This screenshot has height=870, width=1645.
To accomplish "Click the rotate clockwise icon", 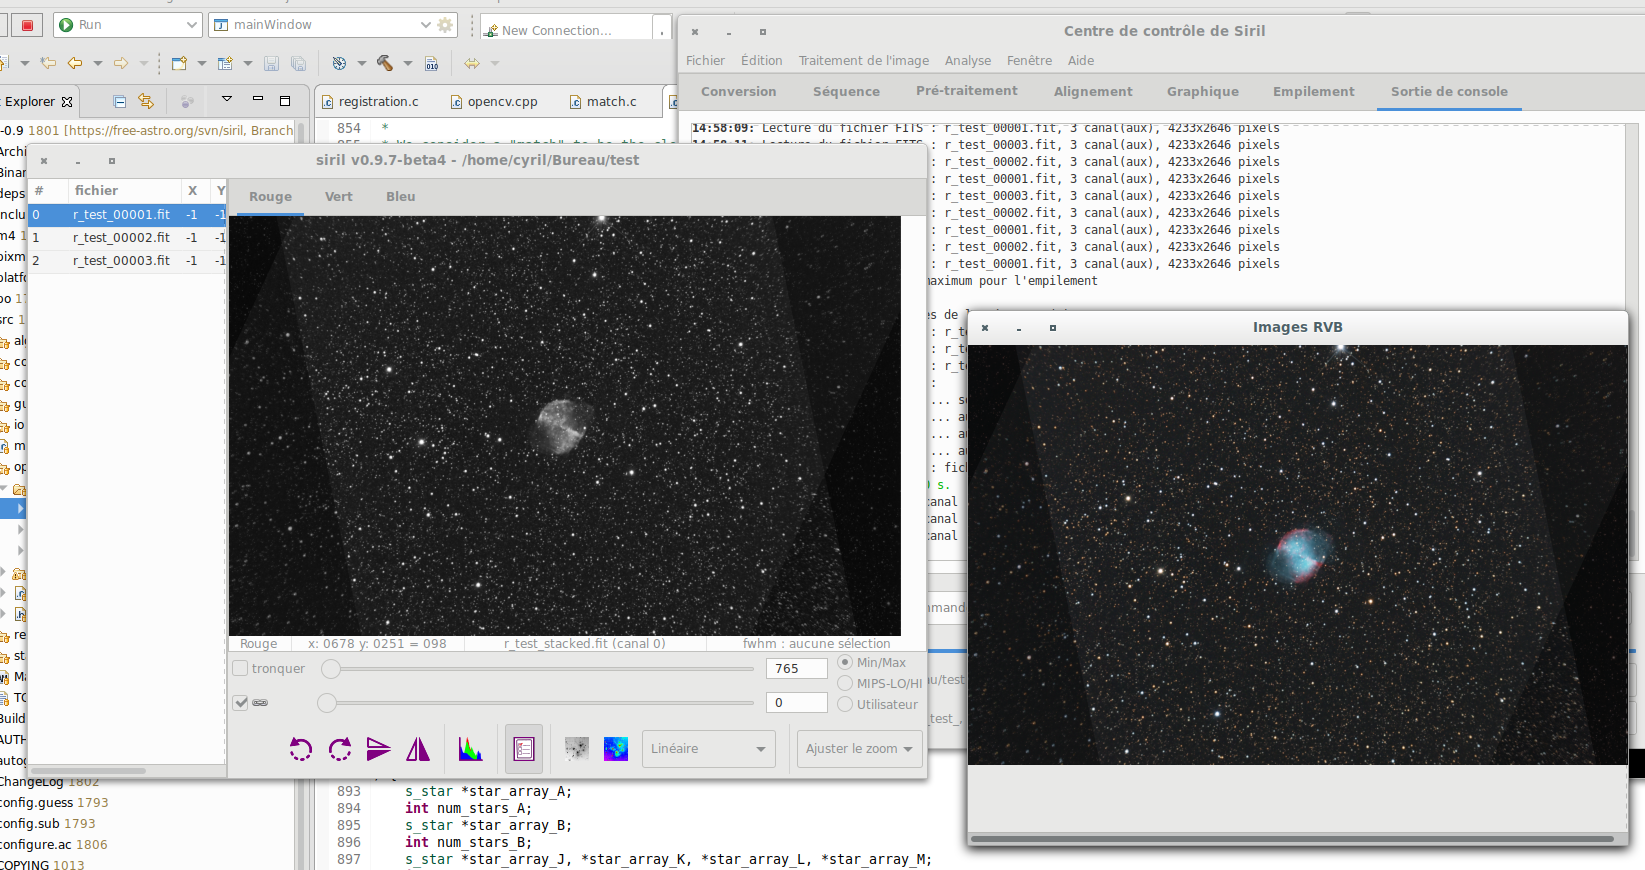I will tap(340, 749).
